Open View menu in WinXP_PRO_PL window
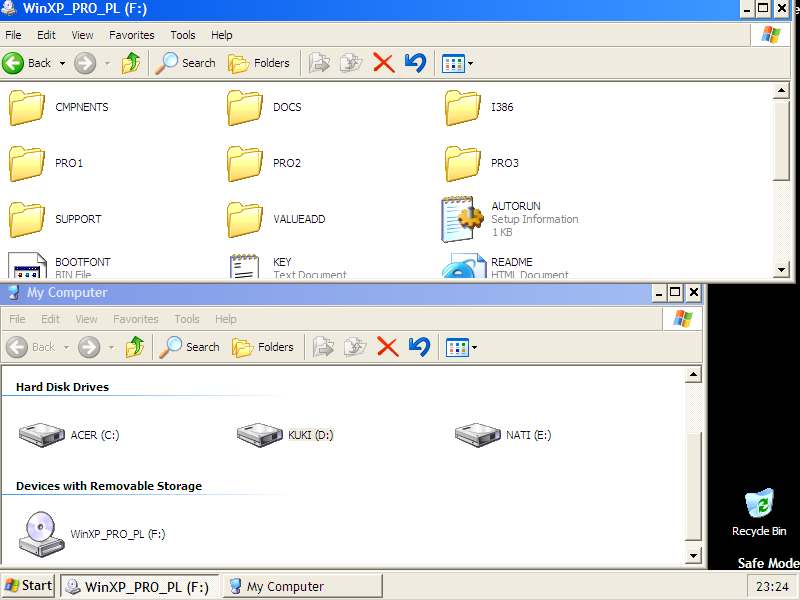Screen dimensions: 800x600 (x=82, y=35)
